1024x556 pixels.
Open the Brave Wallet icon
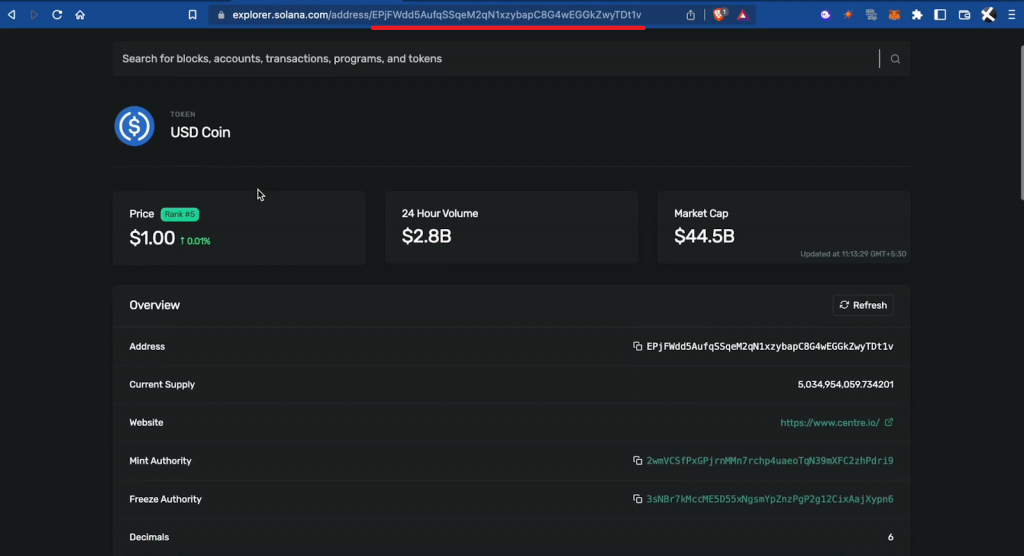point(964,14)
